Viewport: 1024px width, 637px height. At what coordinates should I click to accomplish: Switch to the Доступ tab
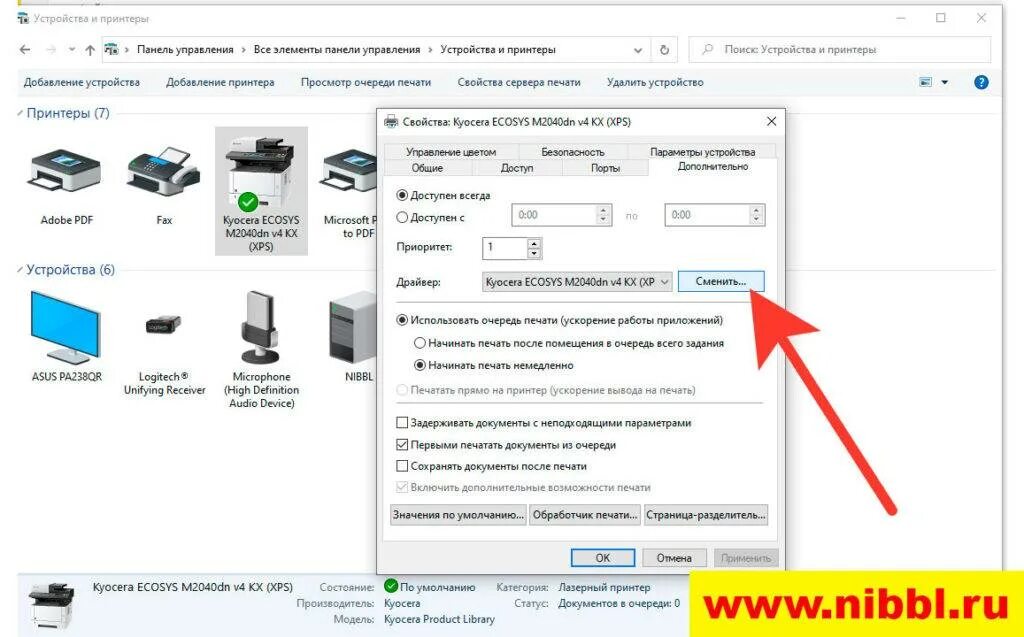(517, 168)
